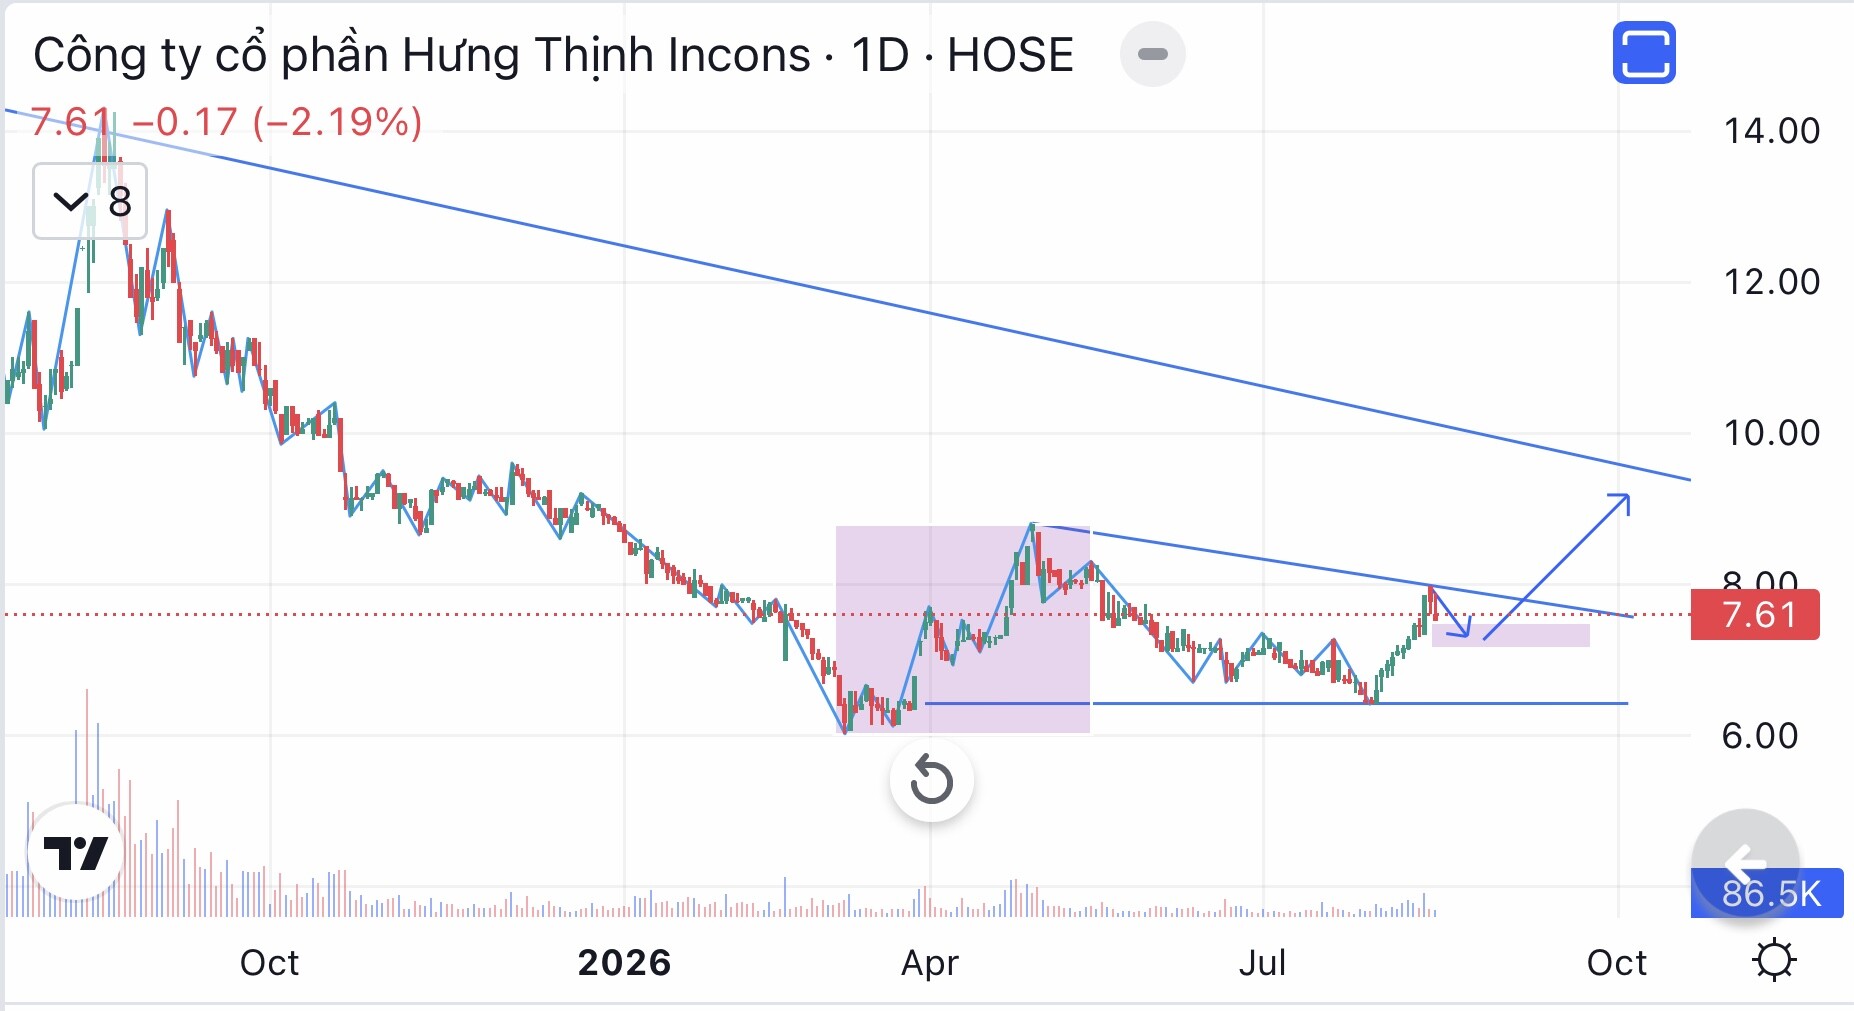Open symbol title Công ty cổ phần Hưng Thịnh Incons
The width and height of the screenshot is (1854, 1011).
(x=421, y=55)
